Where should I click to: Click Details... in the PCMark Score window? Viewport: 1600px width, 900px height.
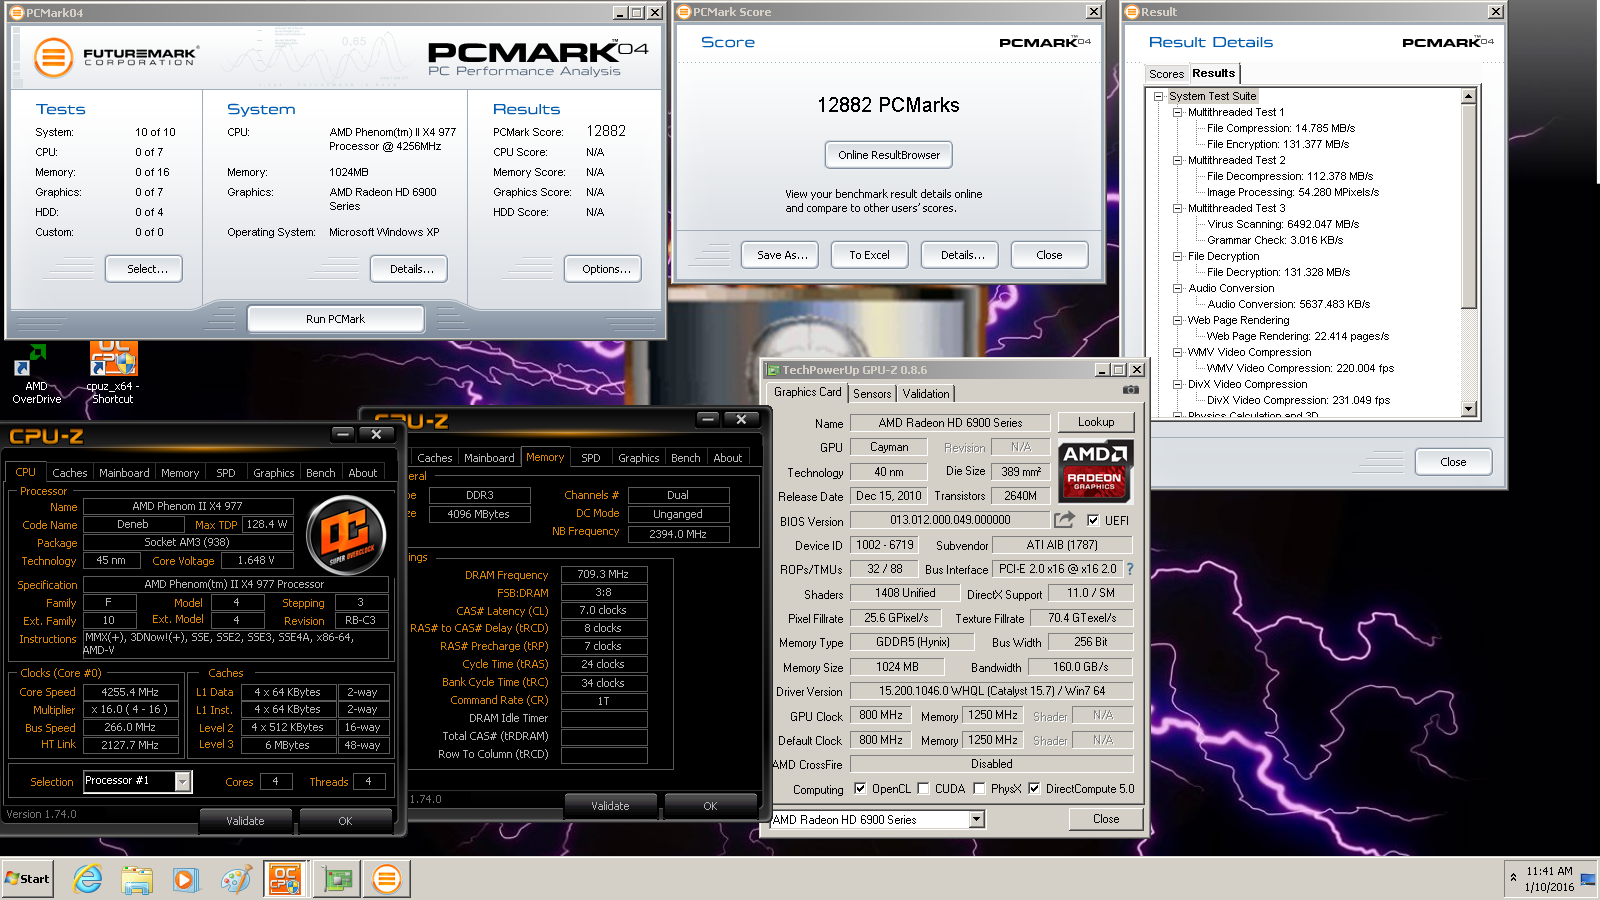[962, 255]
